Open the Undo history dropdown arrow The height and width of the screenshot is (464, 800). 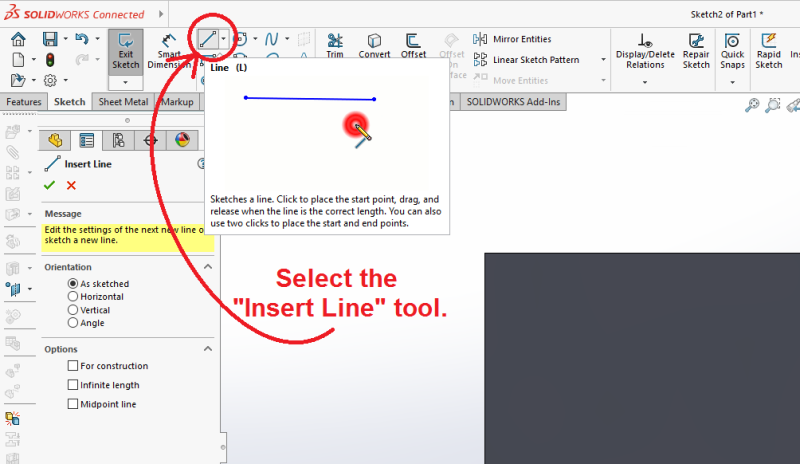tap(97, 39)
